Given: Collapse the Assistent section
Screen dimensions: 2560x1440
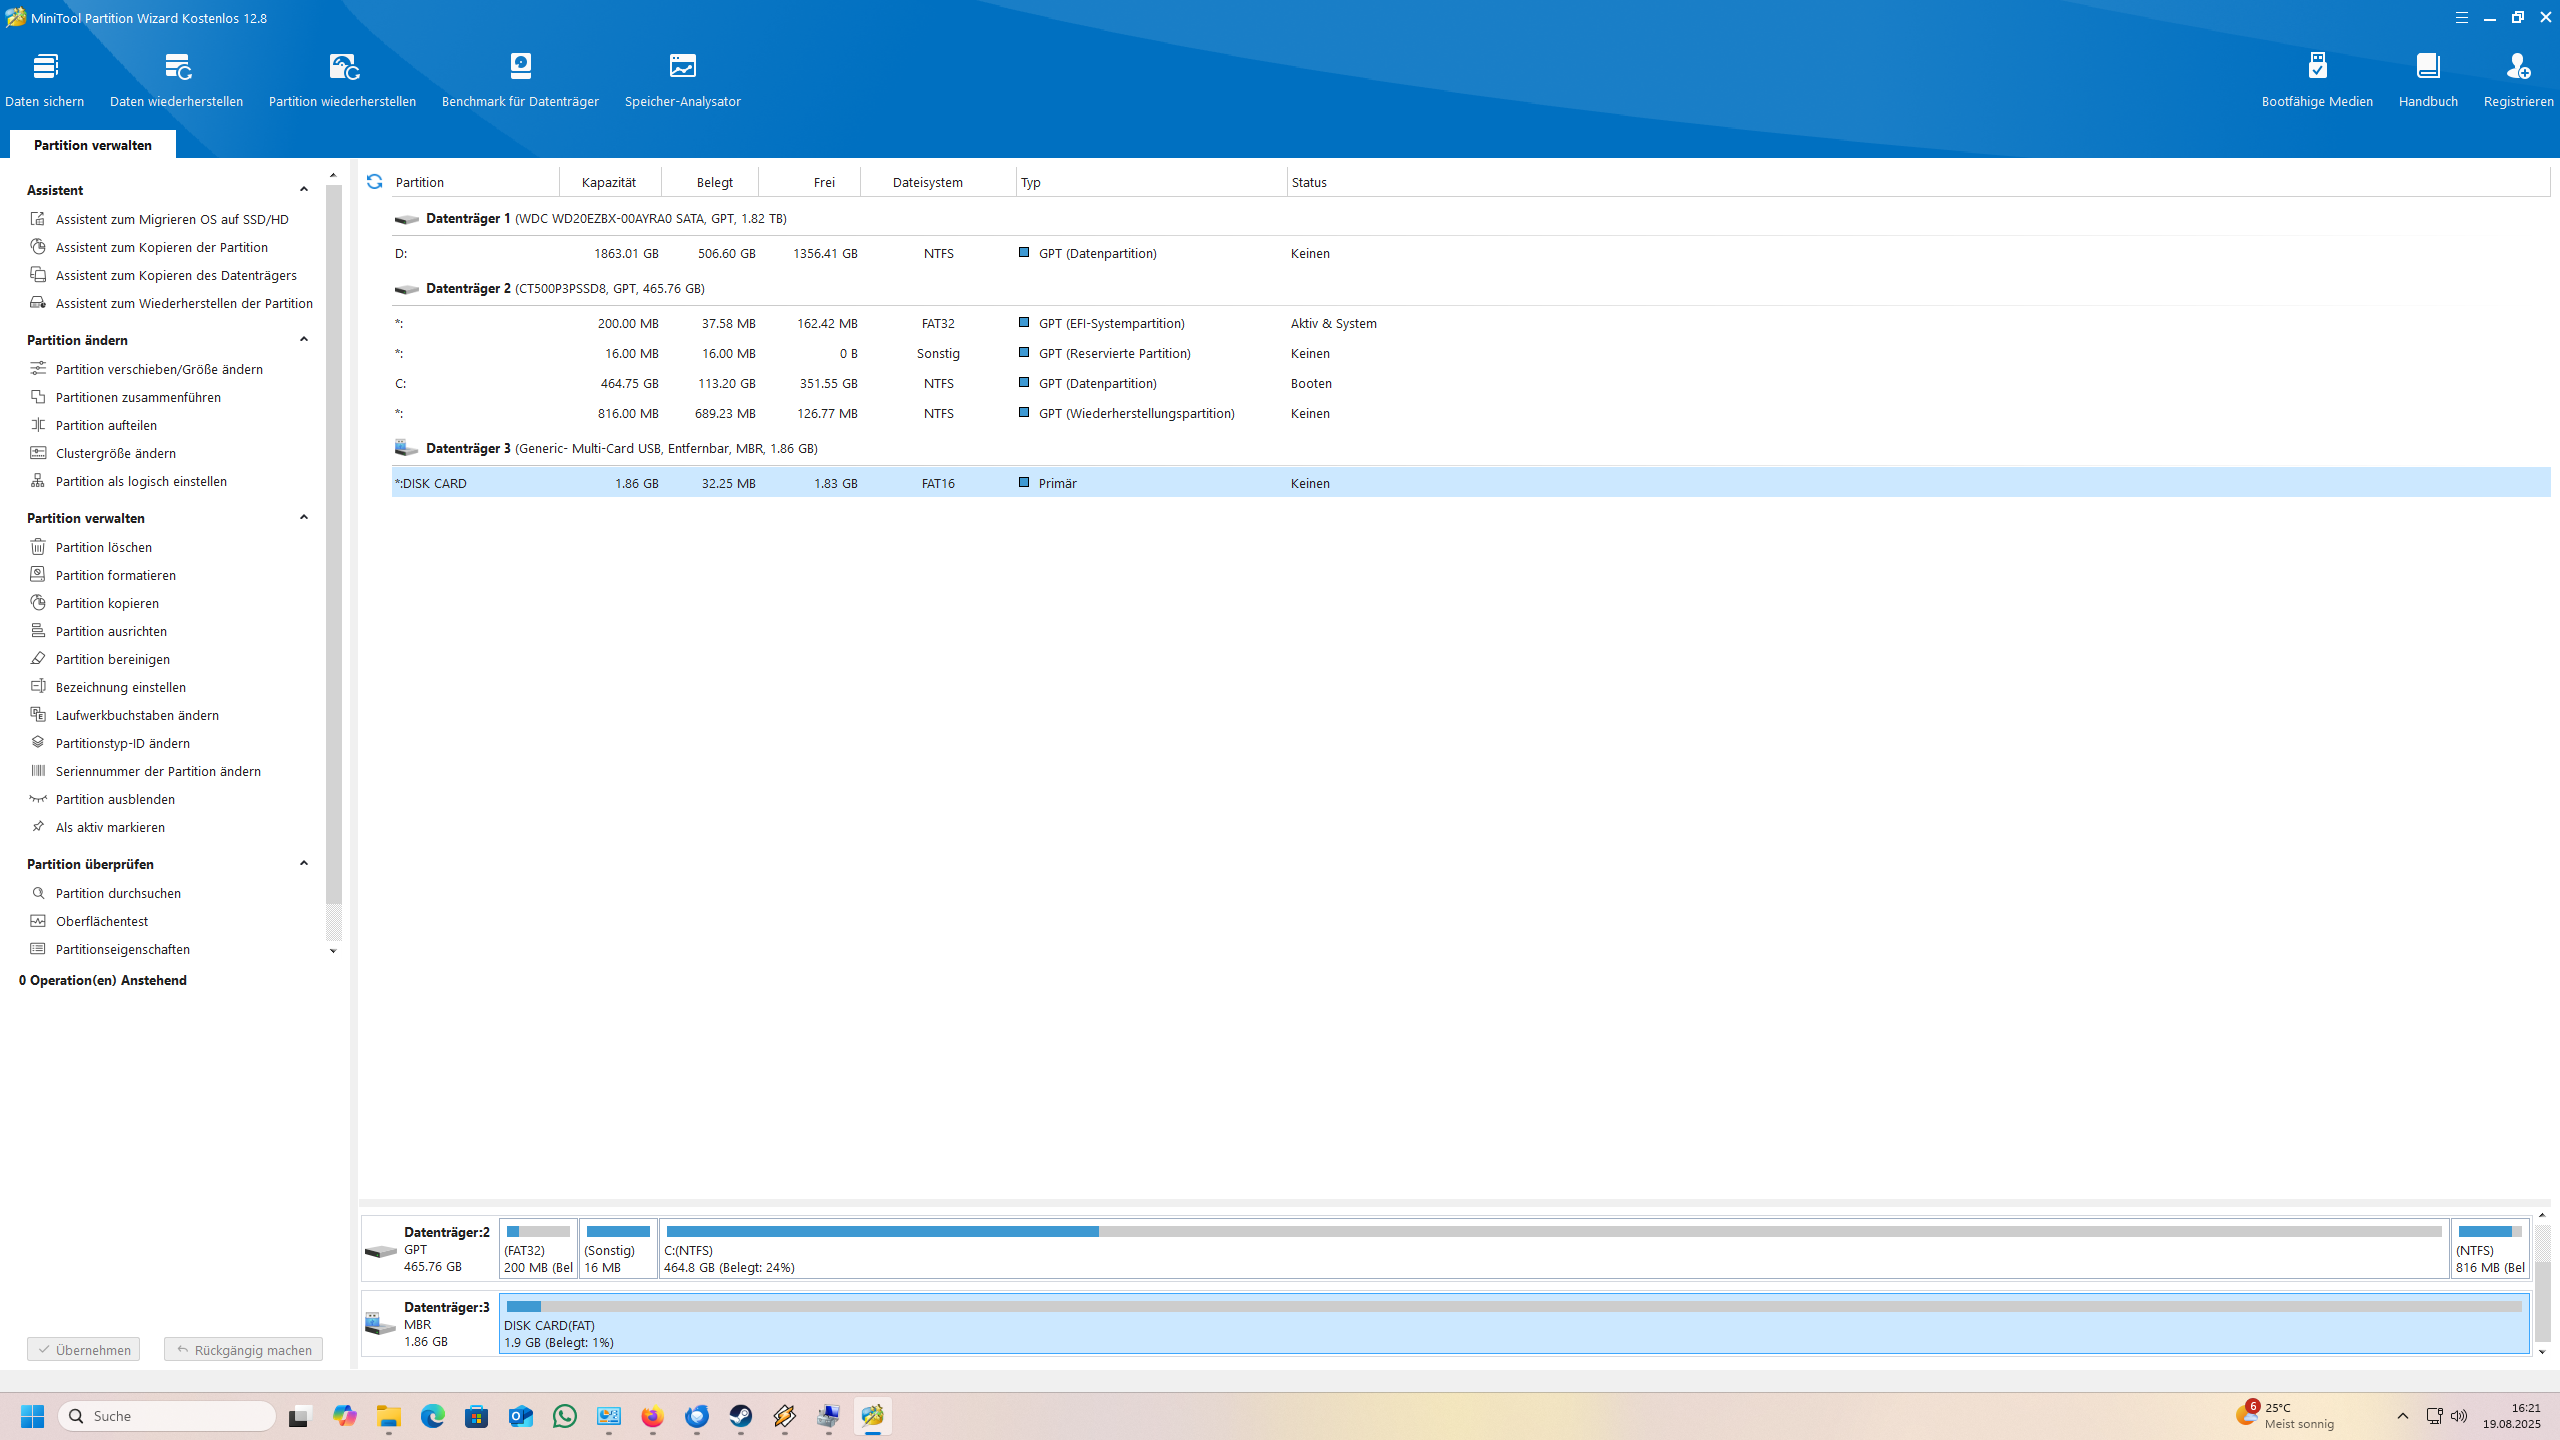Looking at the screenshot, I should [x=304, y=189].
